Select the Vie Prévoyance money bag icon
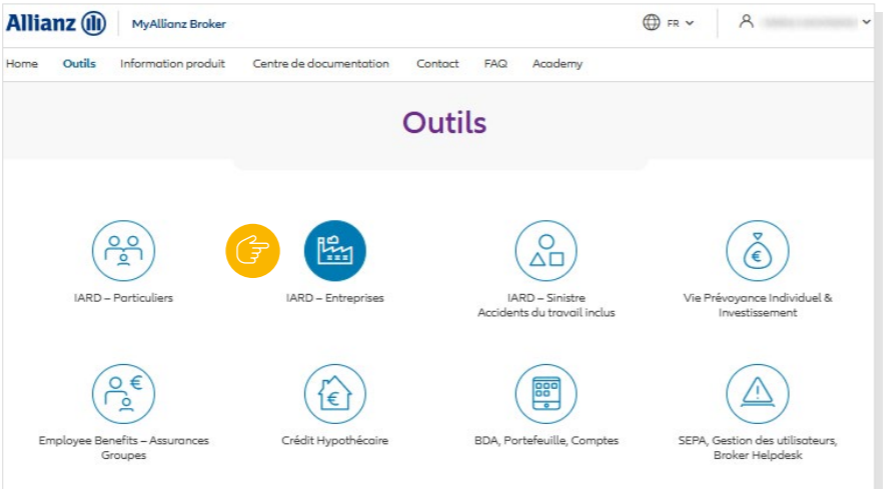The height and width of the screenshot is (489, 886). [757, 251]
